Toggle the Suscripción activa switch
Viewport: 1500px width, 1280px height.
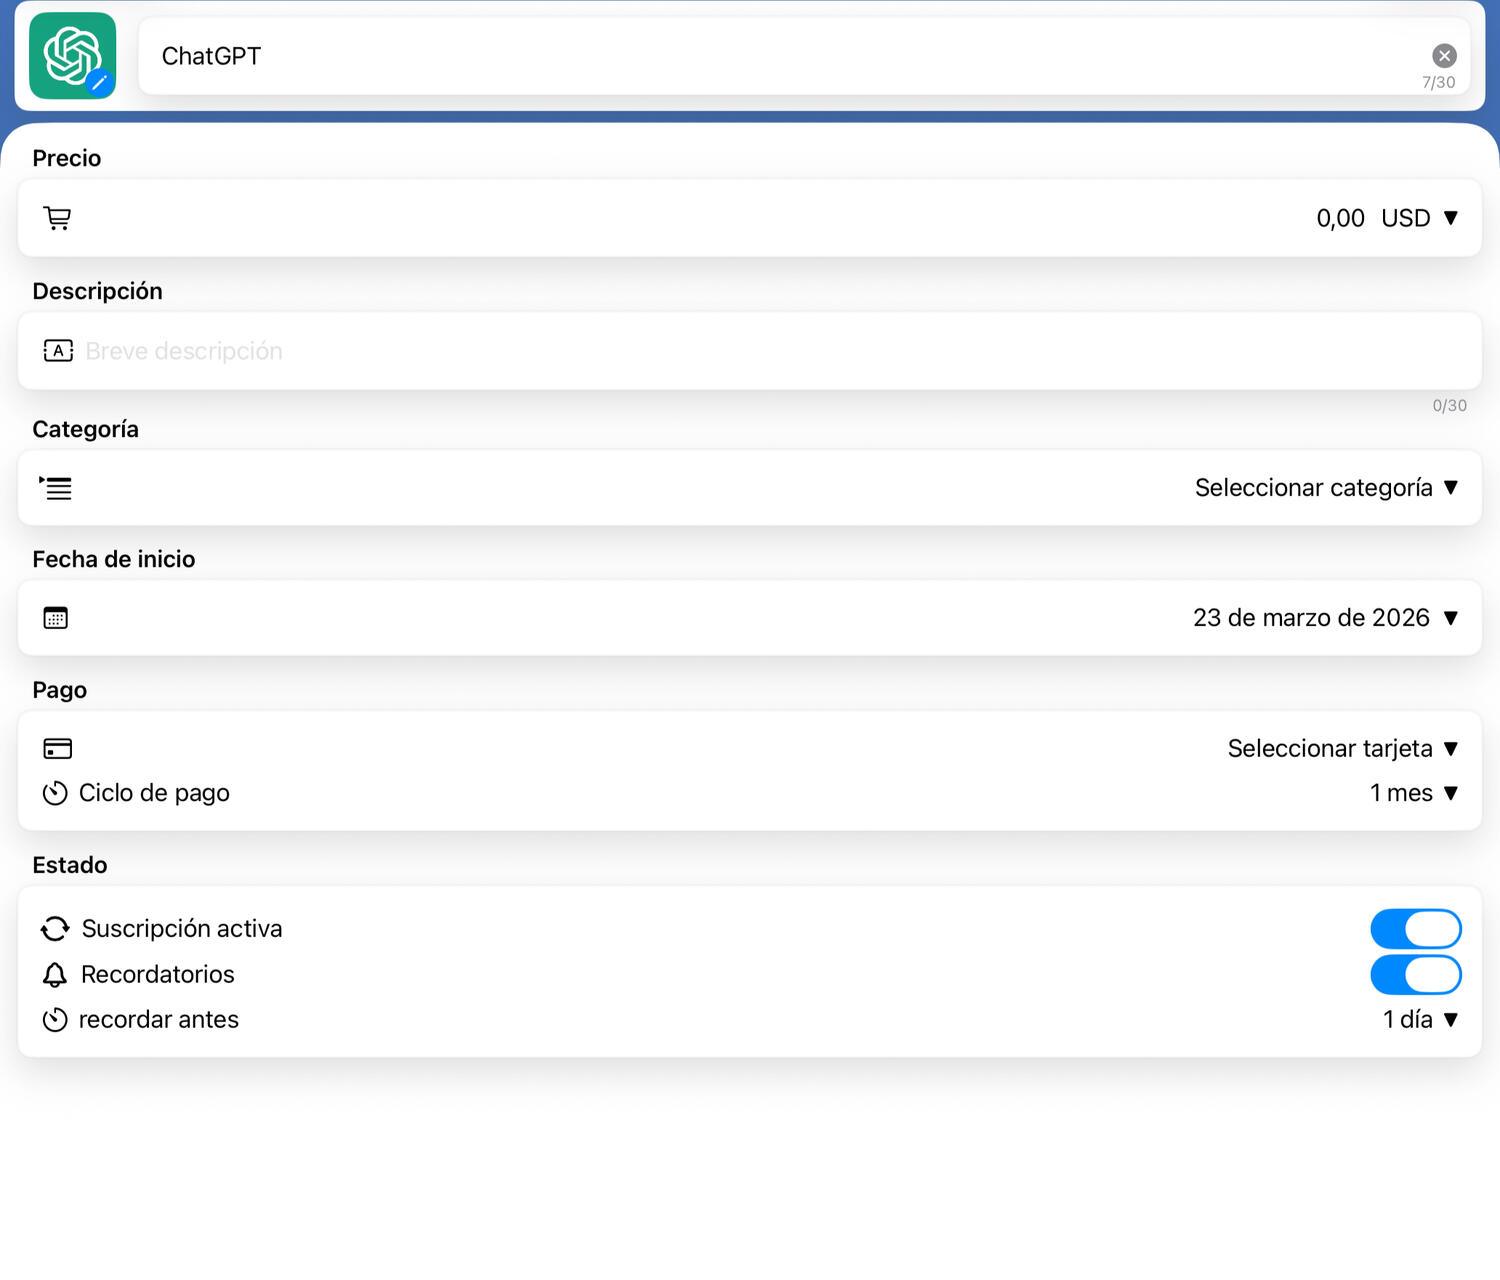1415,929
